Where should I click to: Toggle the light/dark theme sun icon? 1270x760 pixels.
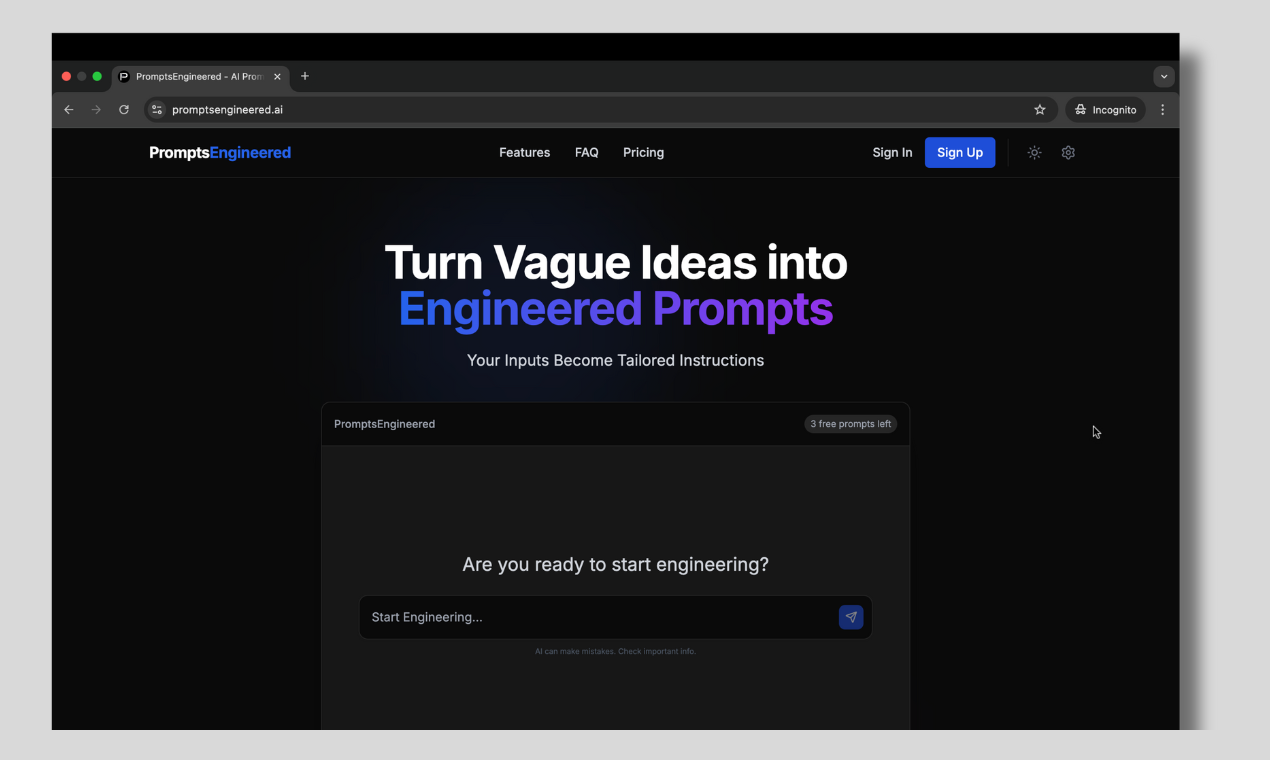(x=1034, y=153)
